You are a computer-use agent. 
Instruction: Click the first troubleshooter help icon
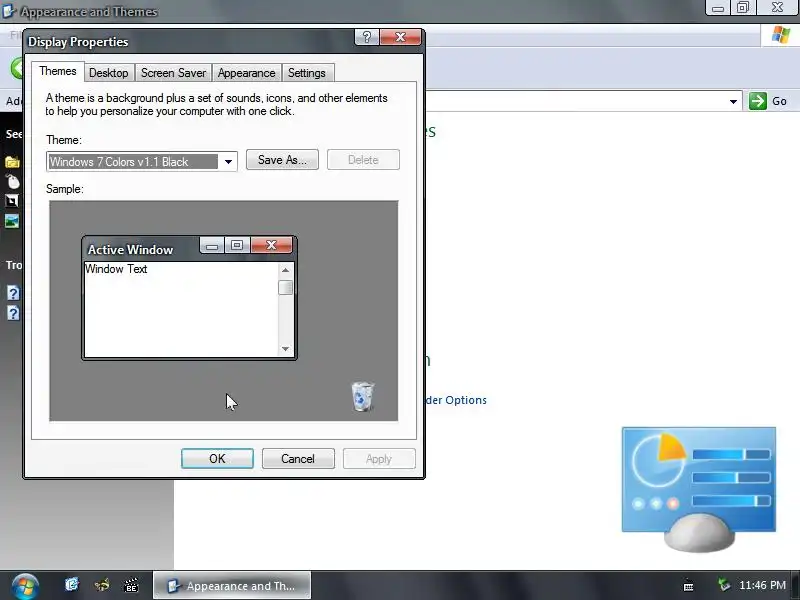pyautogui.click(x=13, y=293)
